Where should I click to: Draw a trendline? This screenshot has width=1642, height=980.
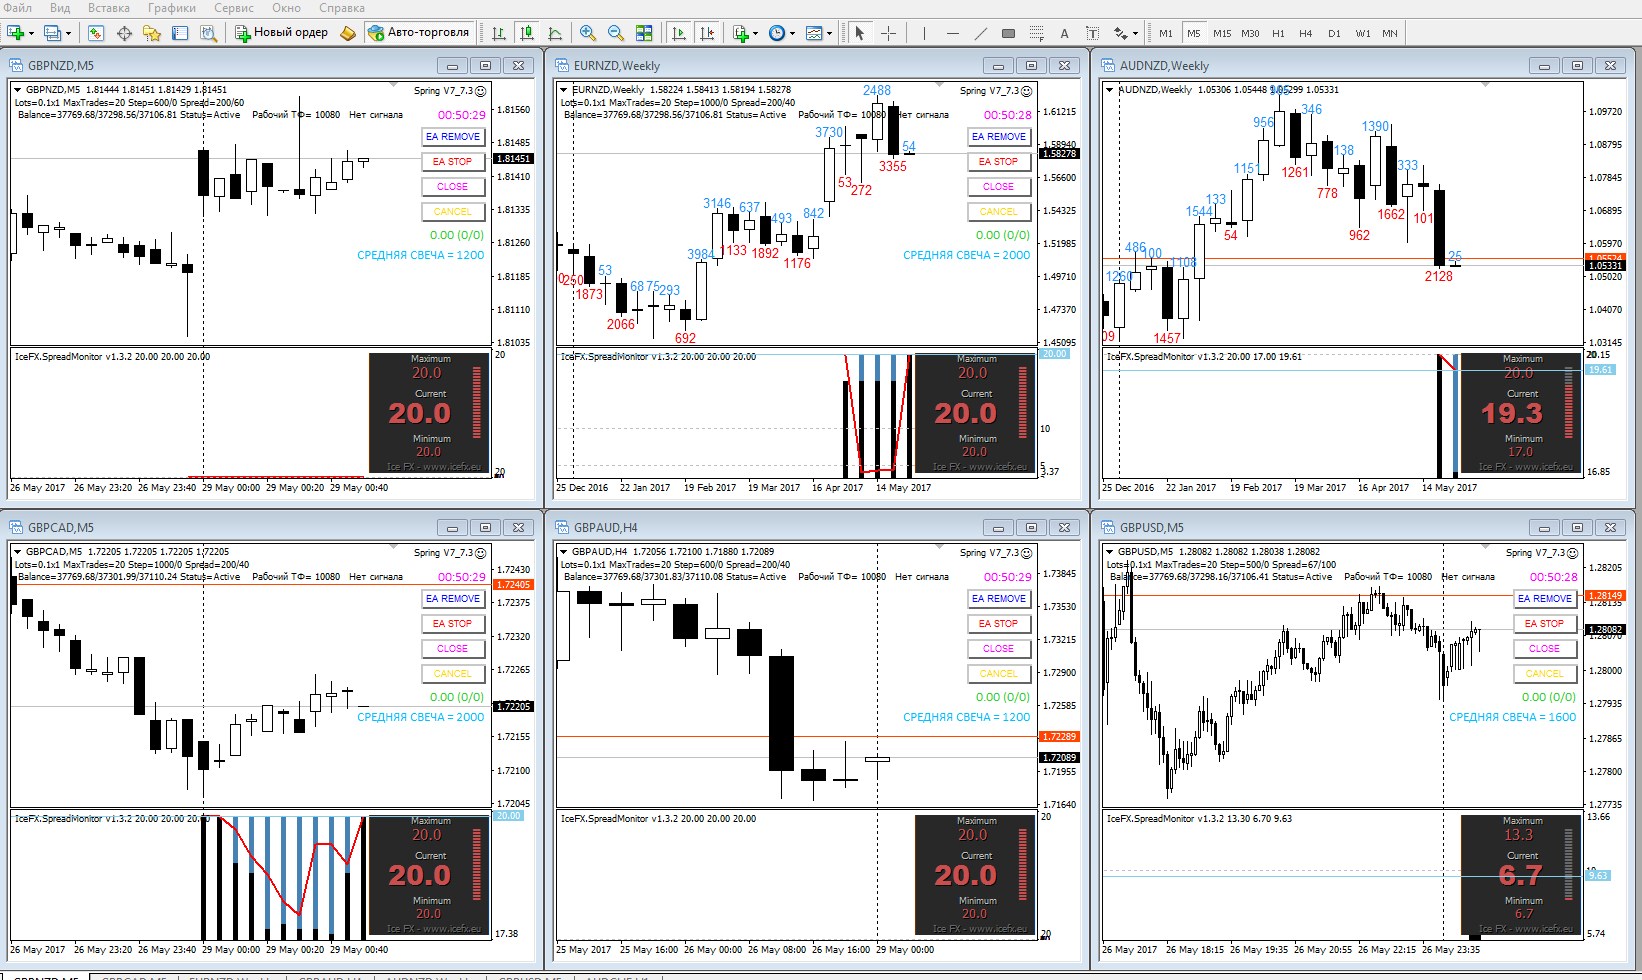[980, 33]
